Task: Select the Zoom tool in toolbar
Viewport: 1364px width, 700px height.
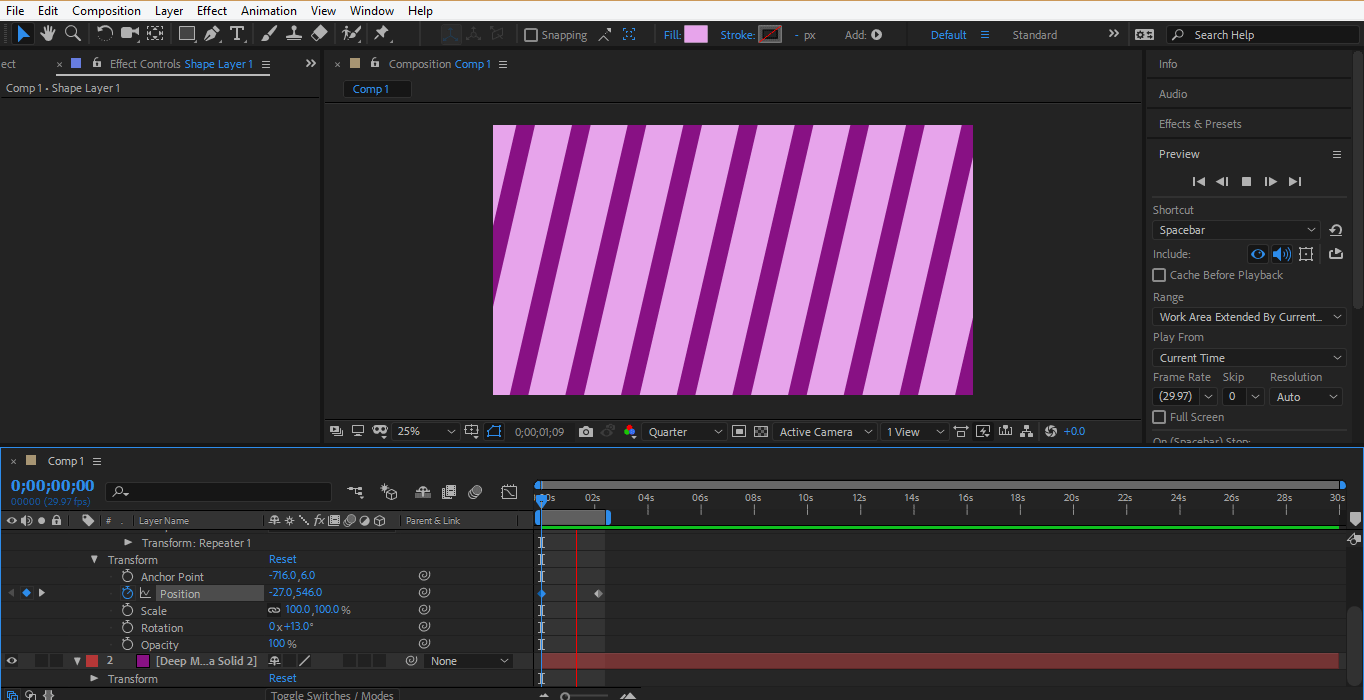Action: point(73,34)
